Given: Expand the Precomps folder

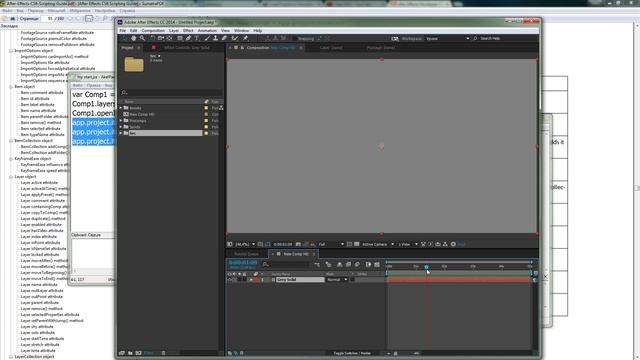Looking at the screenshot, I should (121, 120).
